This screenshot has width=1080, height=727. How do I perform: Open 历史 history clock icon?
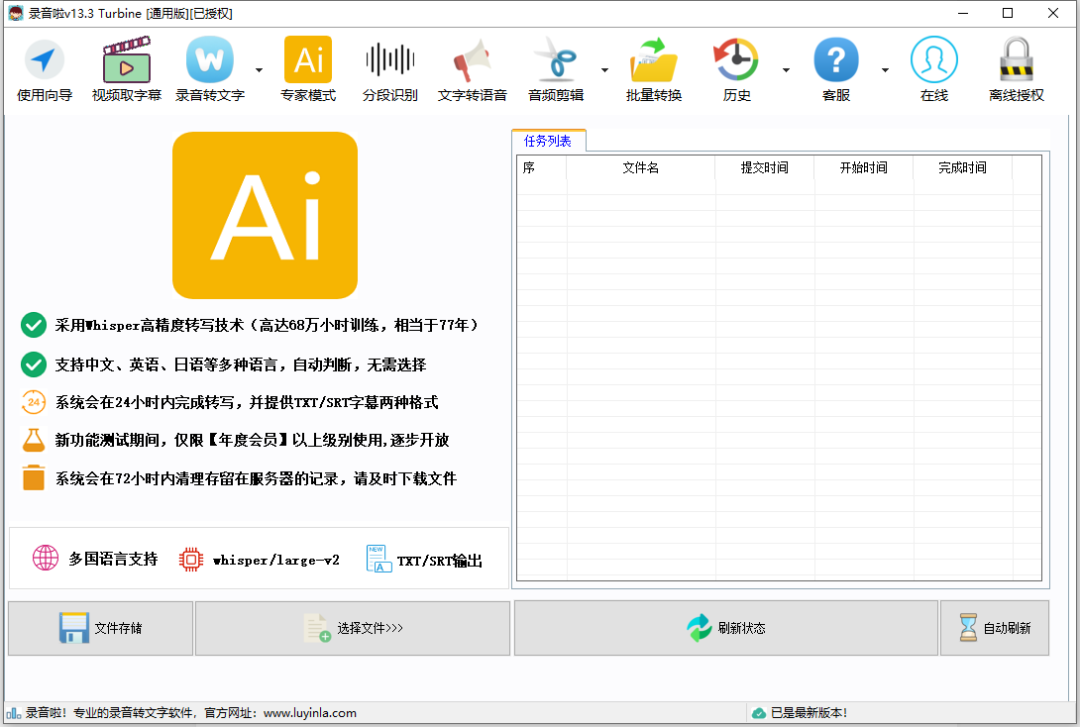[x=736, y=70]
